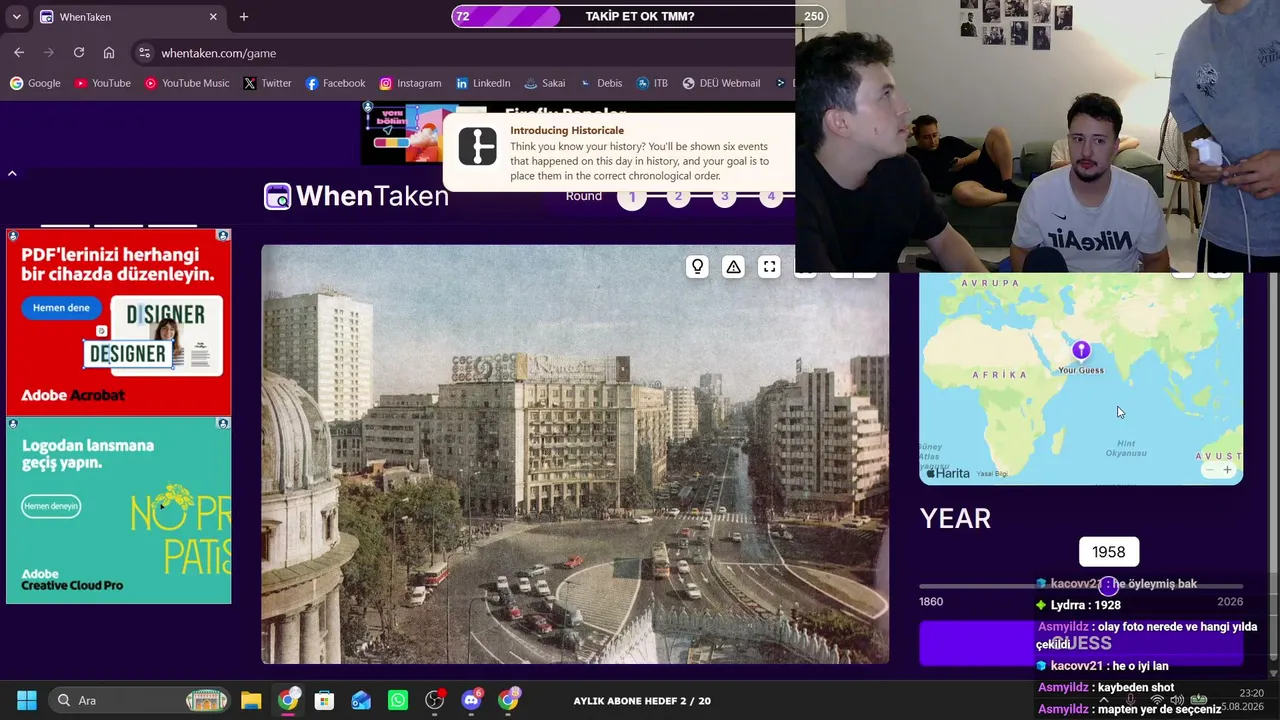Image resolution: width=1280 pixels, height=720 pixels.
Task: Open the Historicale app icon in the banner
Action: click(x=477, y=147)
